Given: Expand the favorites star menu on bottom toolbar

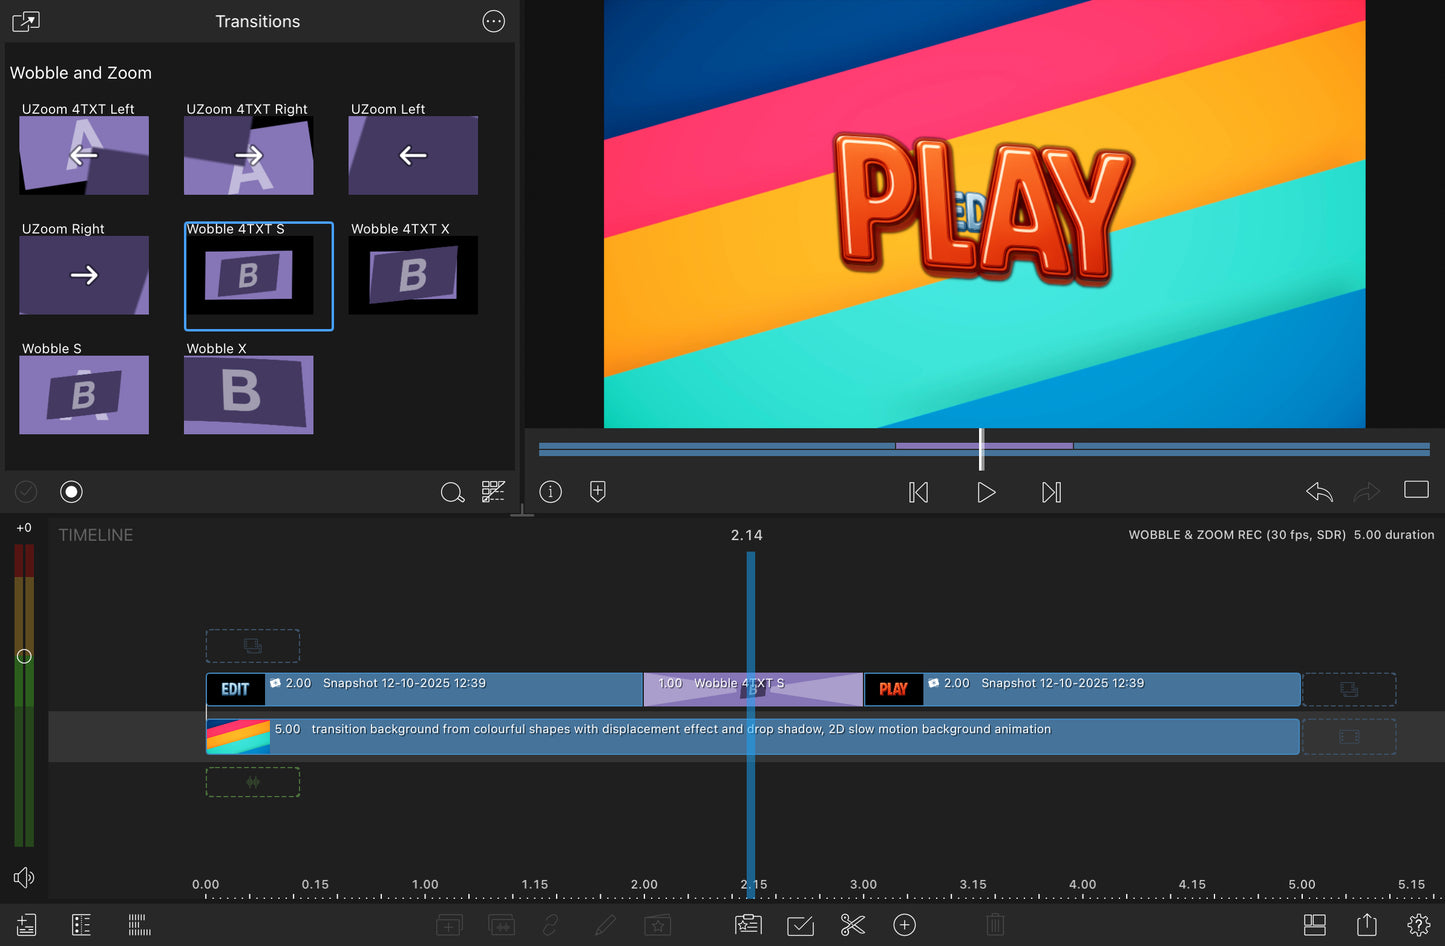Looking at the screenshot, I should (x=657, y=925).
